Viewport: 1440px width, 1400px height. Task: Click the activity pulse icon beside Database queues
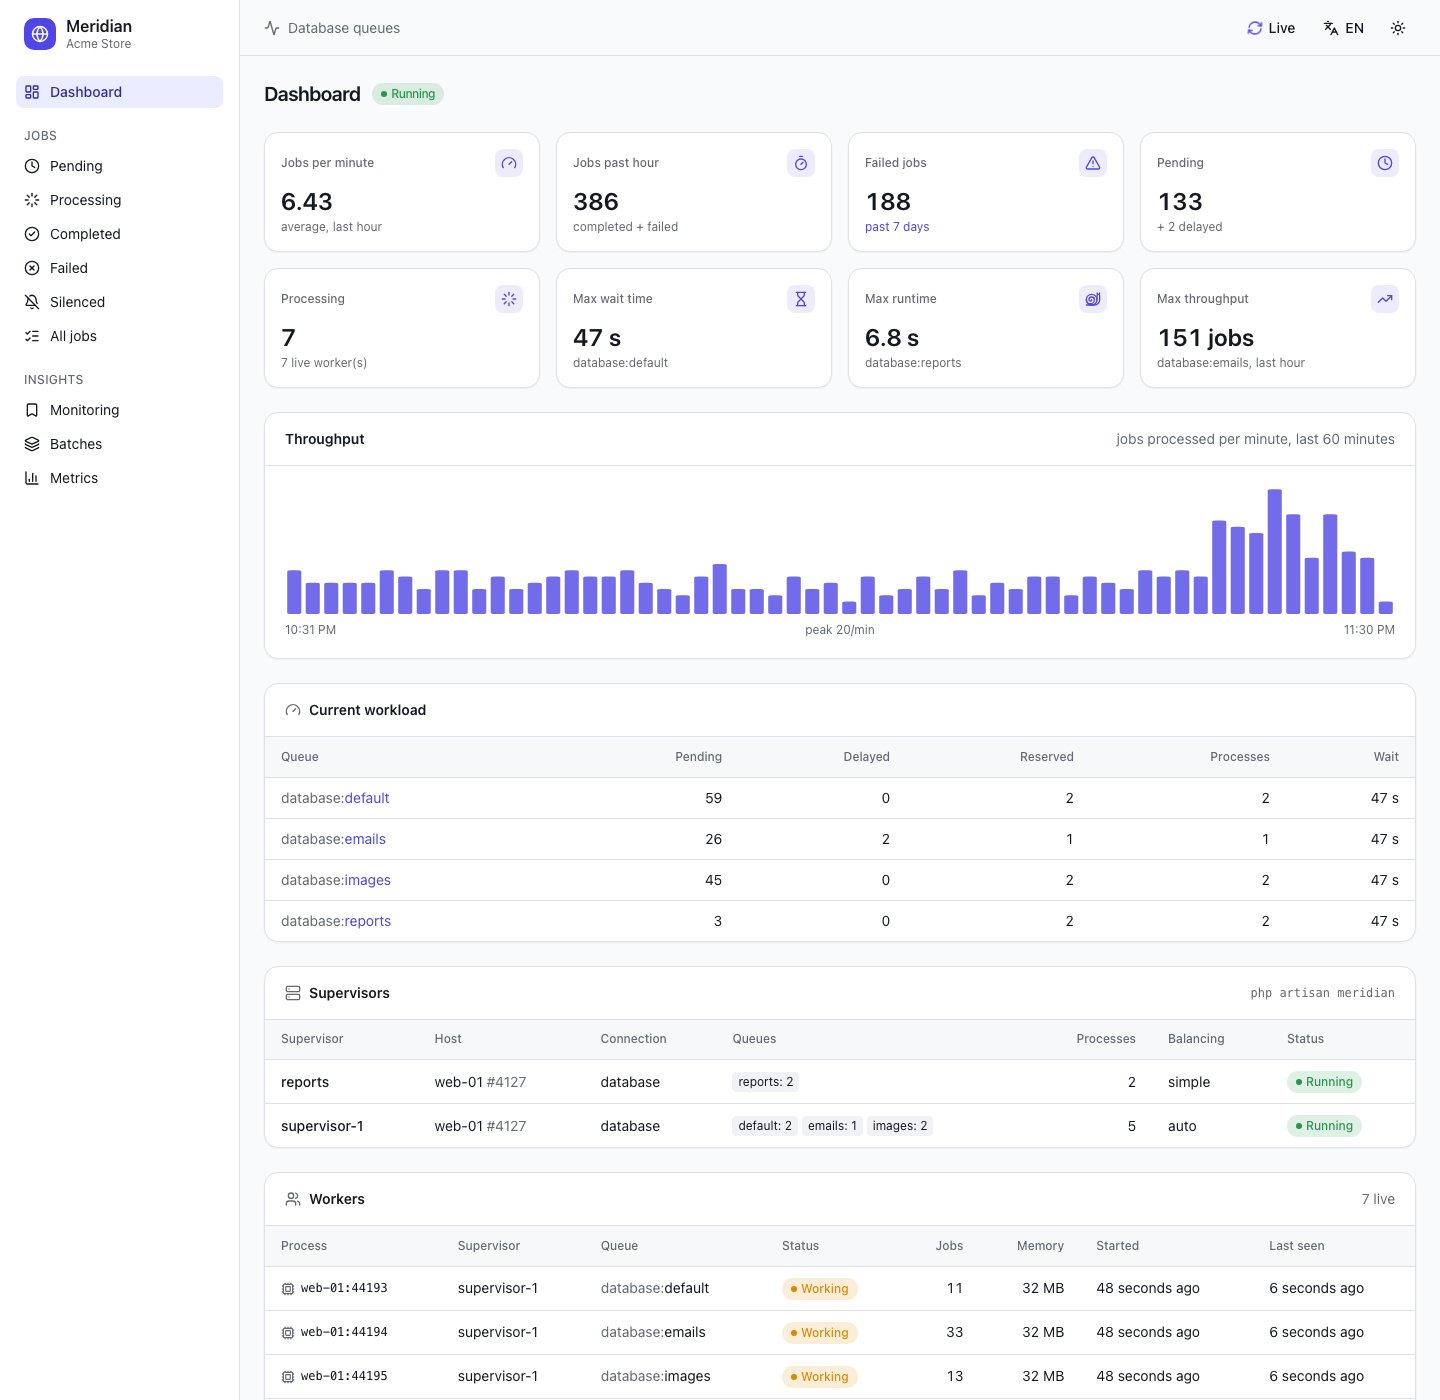click(x=272, y=28)
